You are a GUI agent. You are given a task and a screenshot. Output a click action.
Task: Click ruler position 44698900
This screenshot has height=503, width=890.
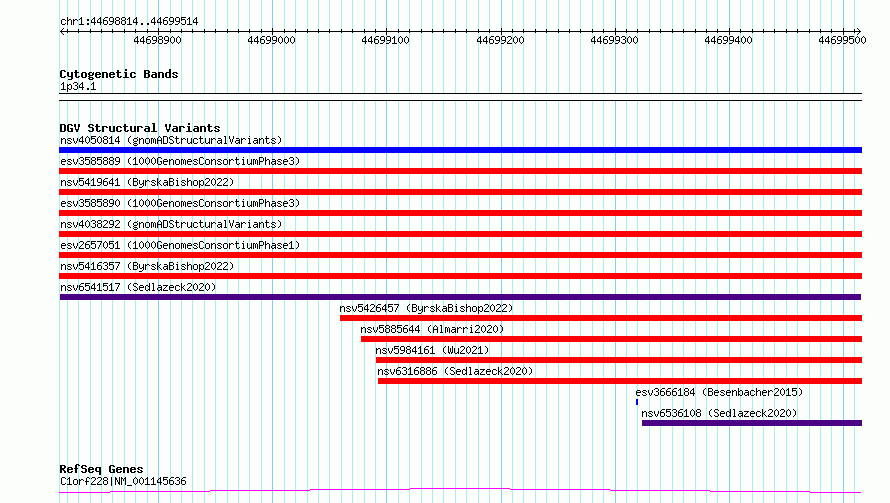point(157,40)
